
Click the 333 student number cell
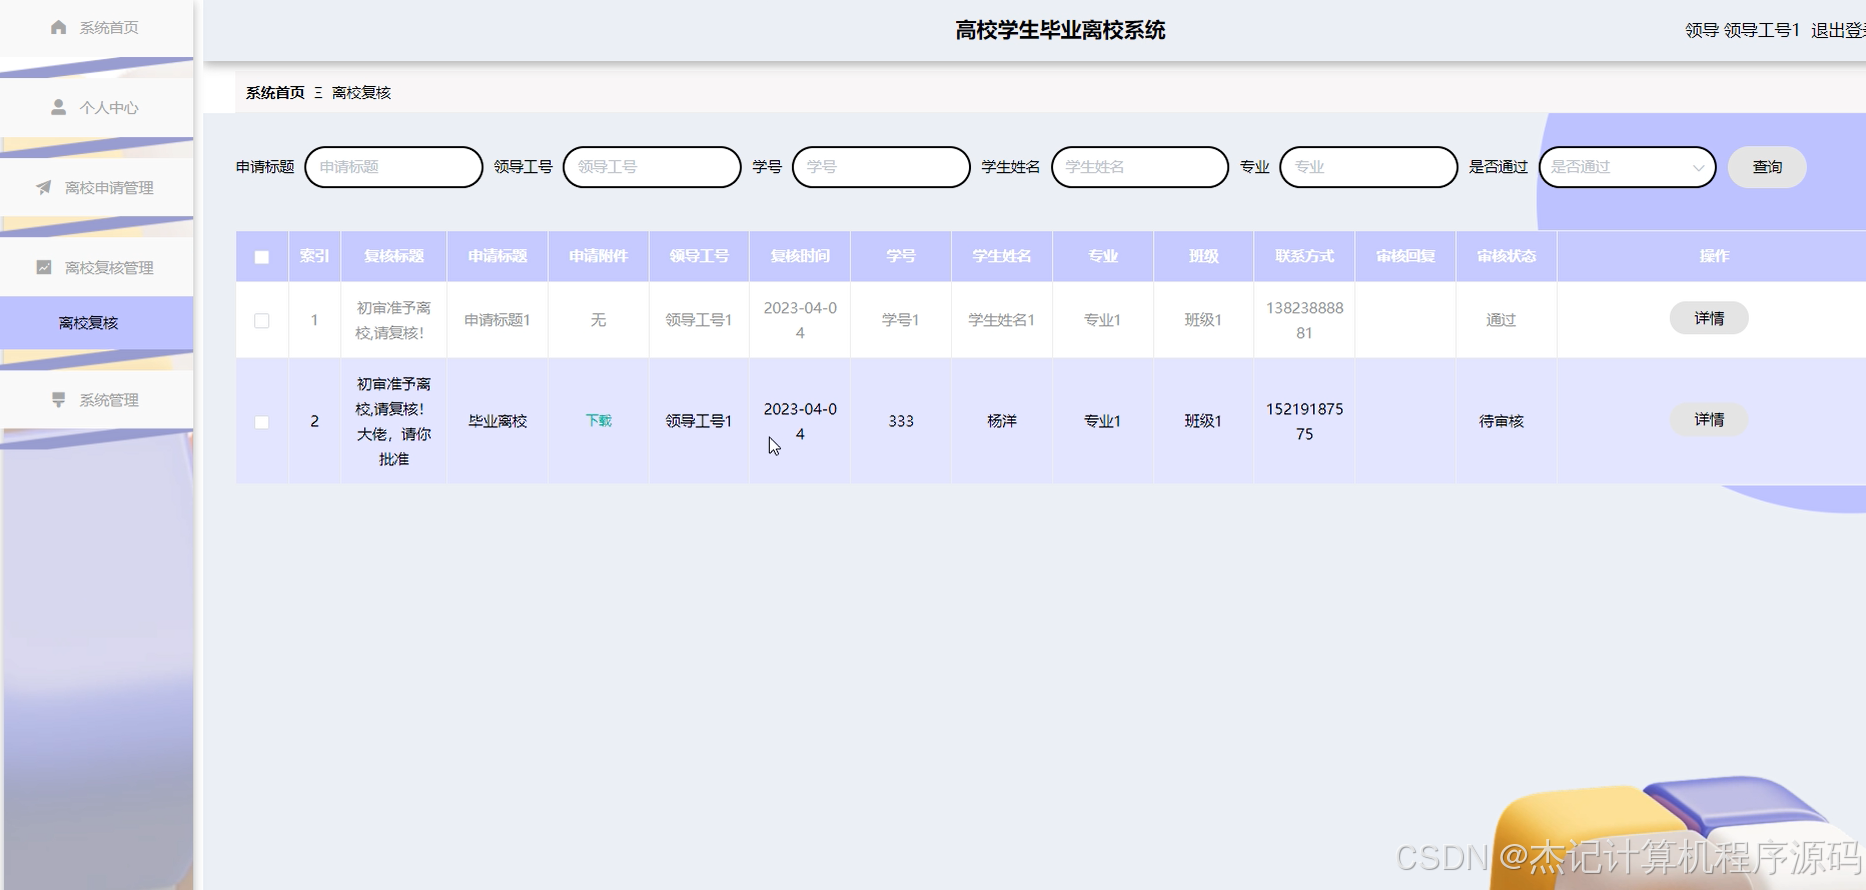pos(901,421)
